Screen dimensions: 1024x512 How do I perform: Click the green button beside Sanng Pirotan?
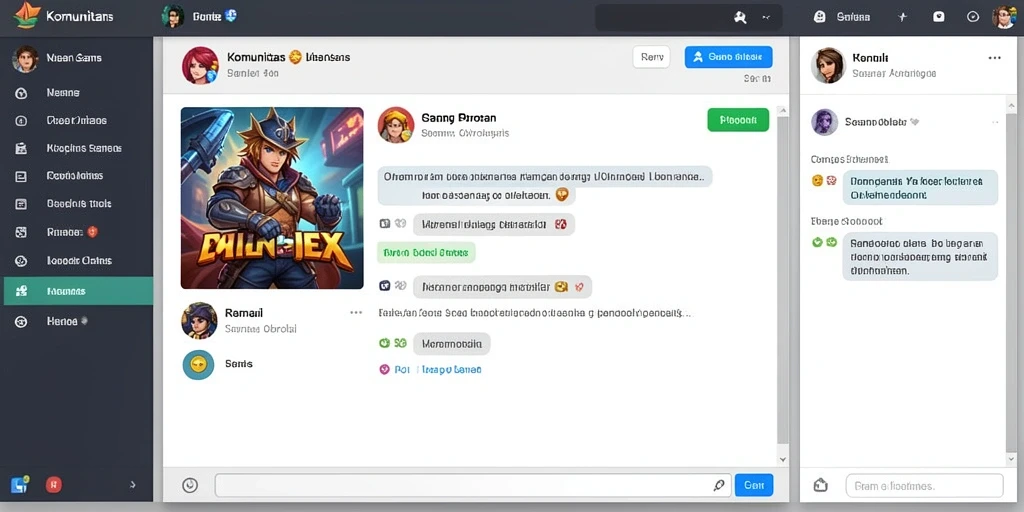tap(738, 120)
